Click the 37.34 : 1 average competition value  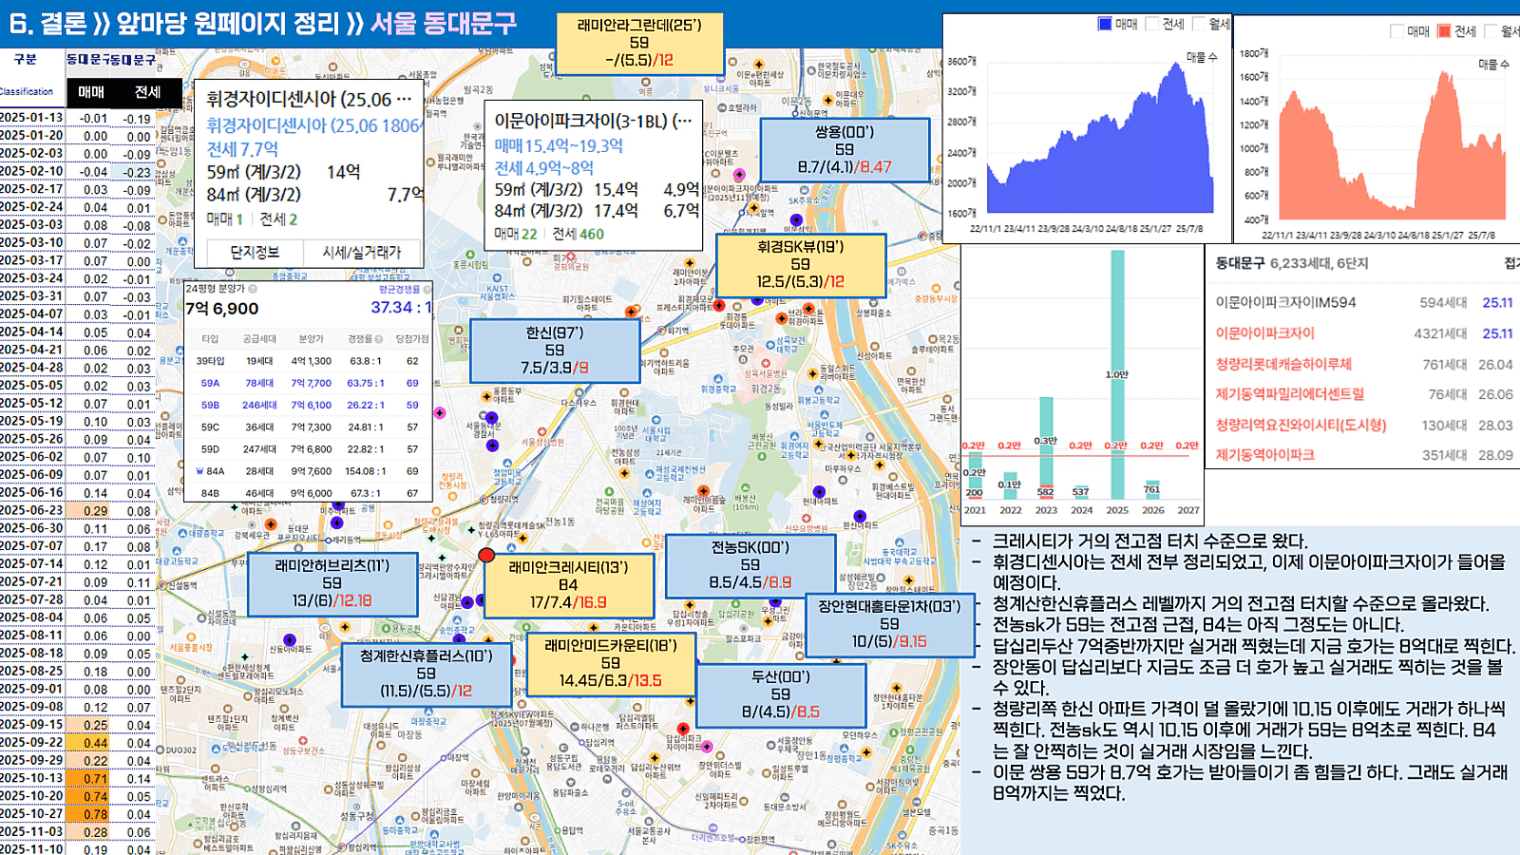[x=401, y=308]
